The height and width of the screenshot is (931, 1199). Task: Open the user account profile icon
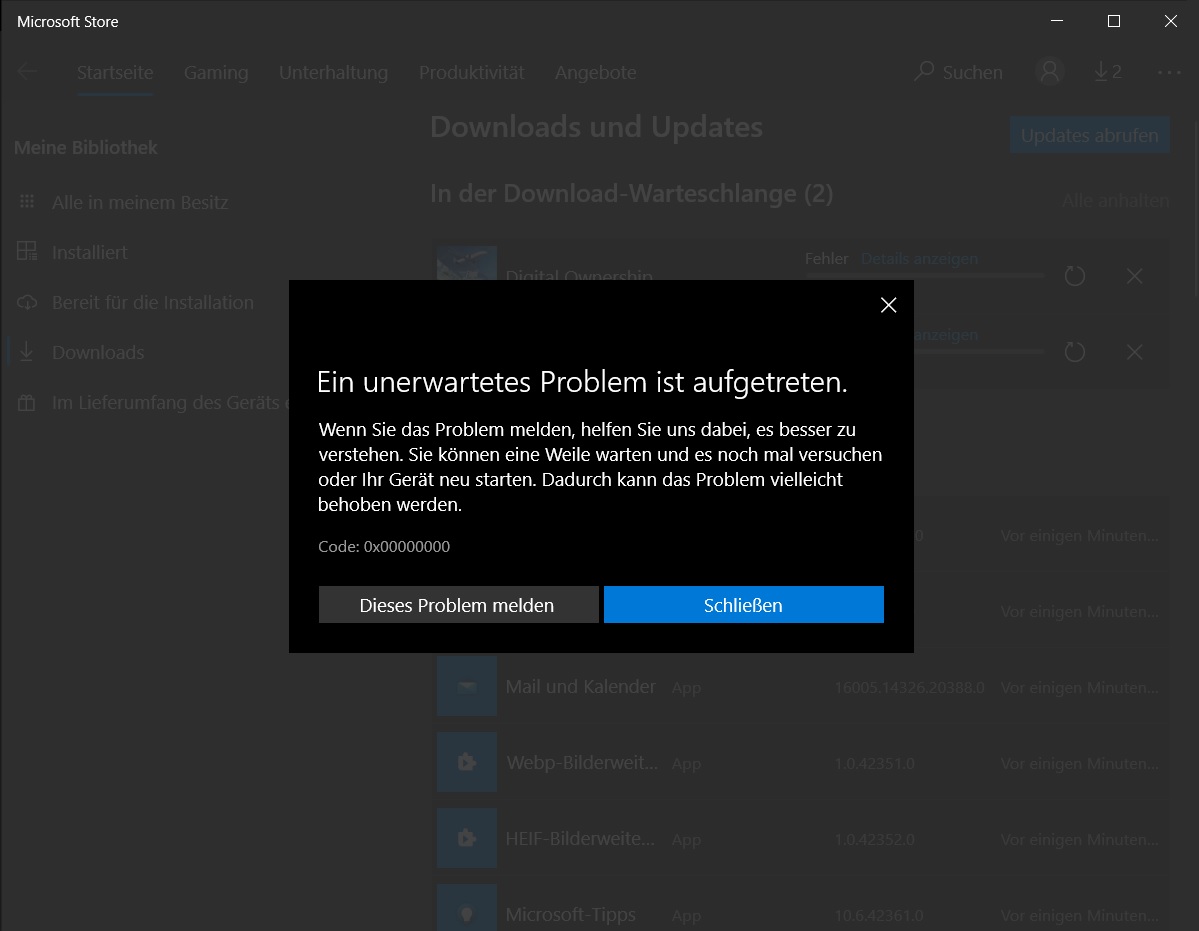pyautogui.click(x=1050, y=72)
